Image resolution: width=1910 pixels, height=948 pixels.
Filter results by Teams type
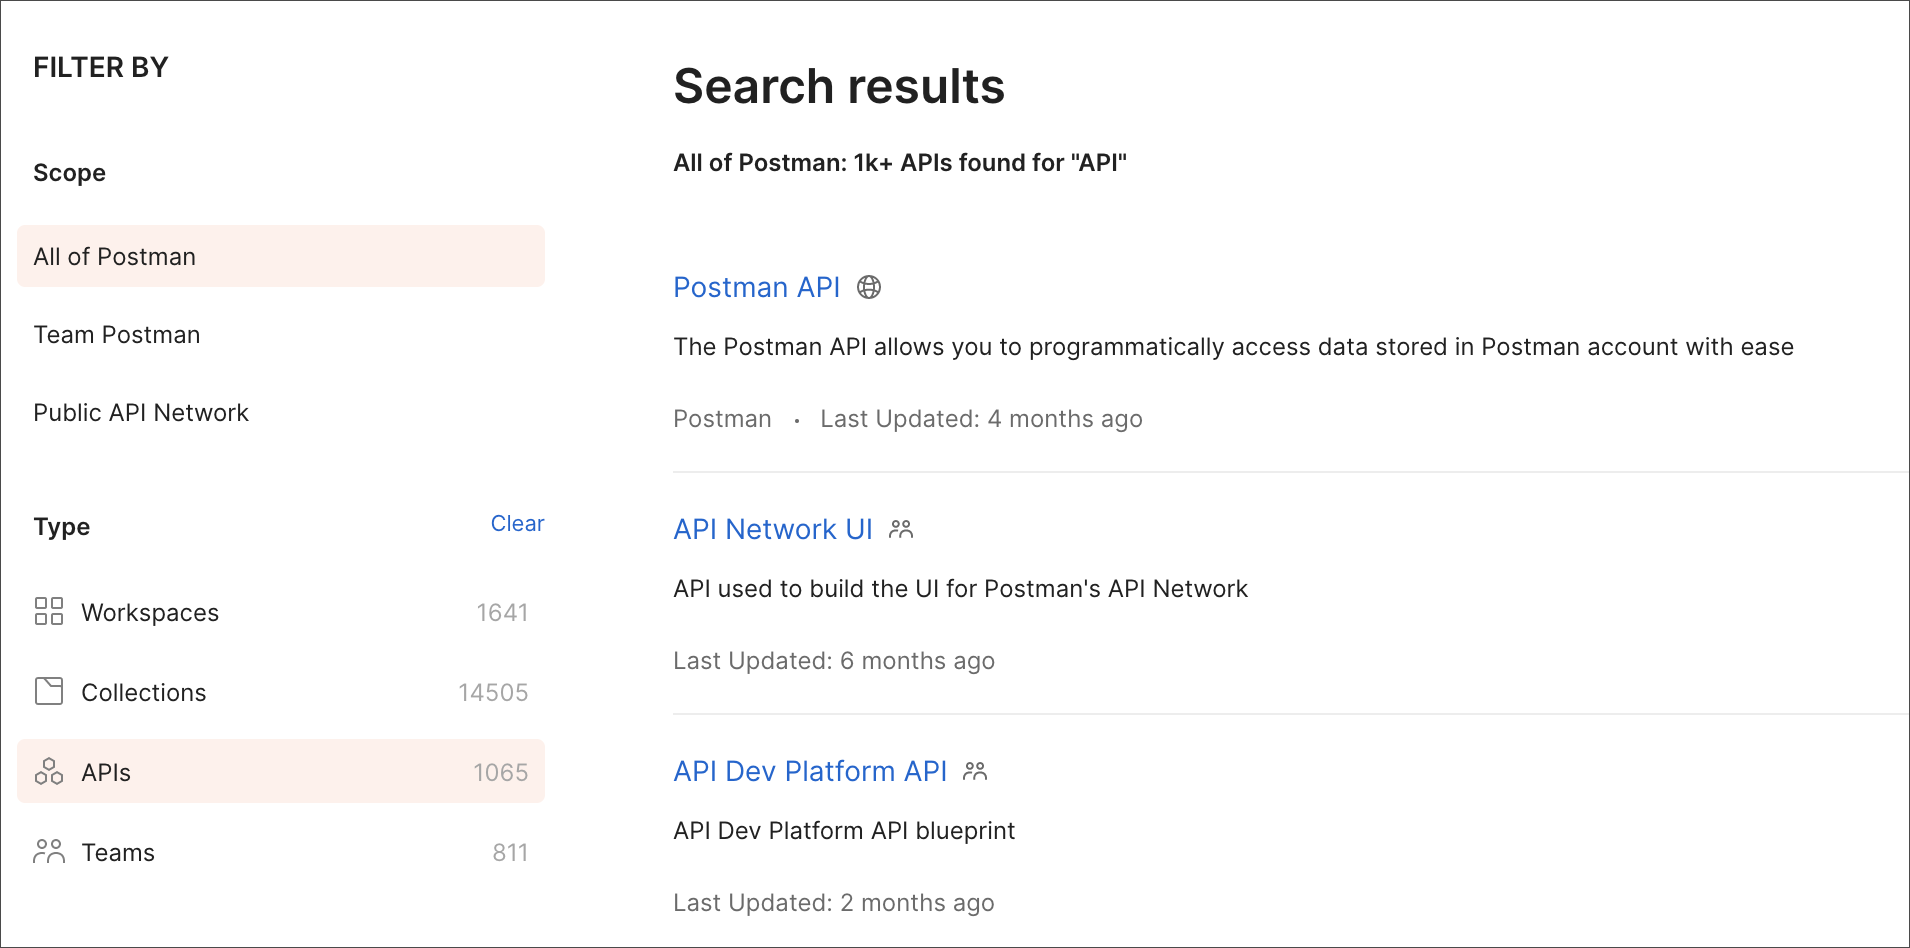(281, 852)
